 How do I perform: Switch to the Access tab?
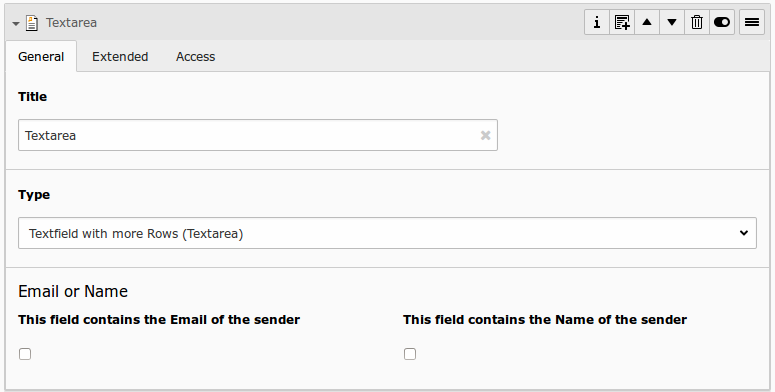tap(196, 56)
